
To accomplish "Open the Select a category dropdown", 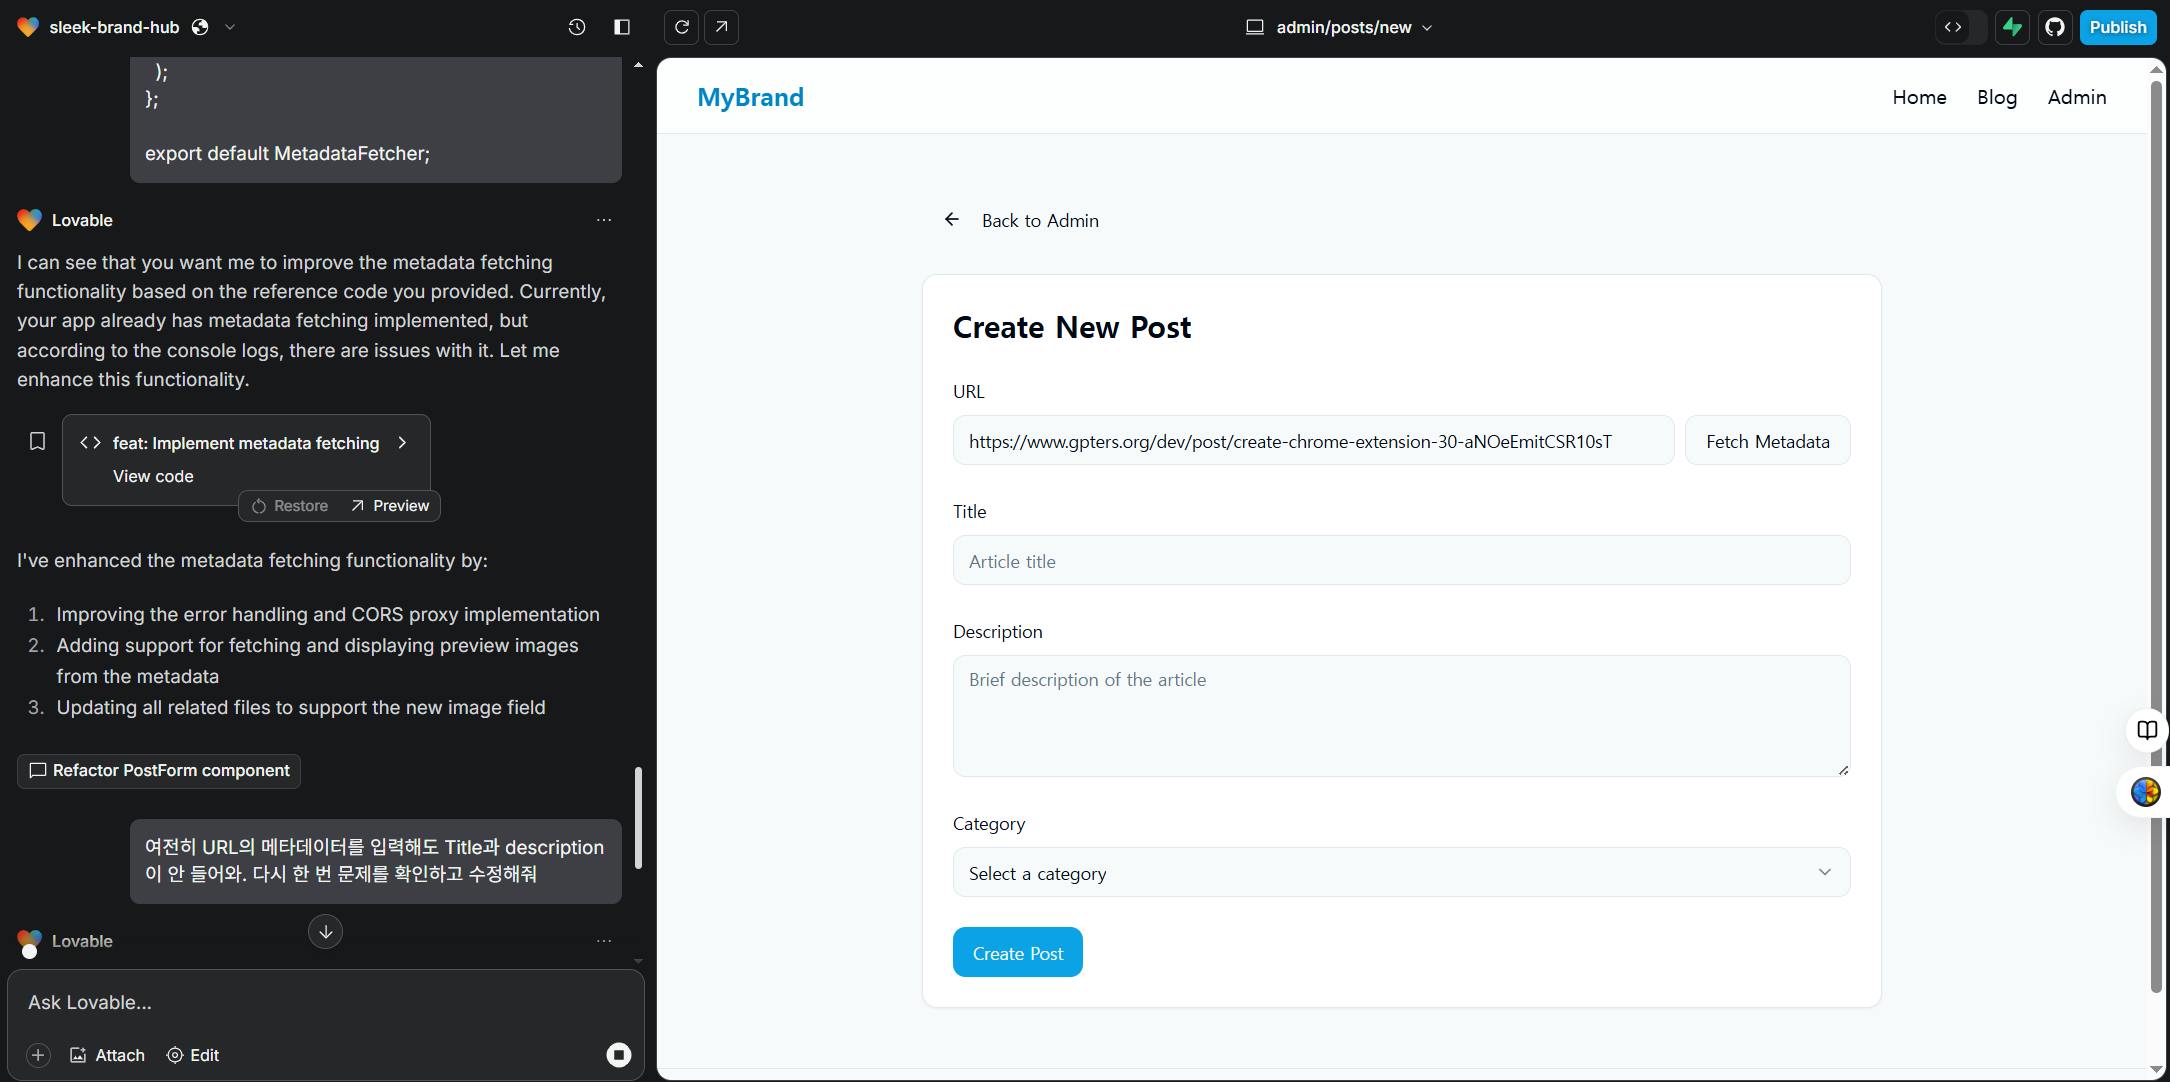I will [1400, 872].
